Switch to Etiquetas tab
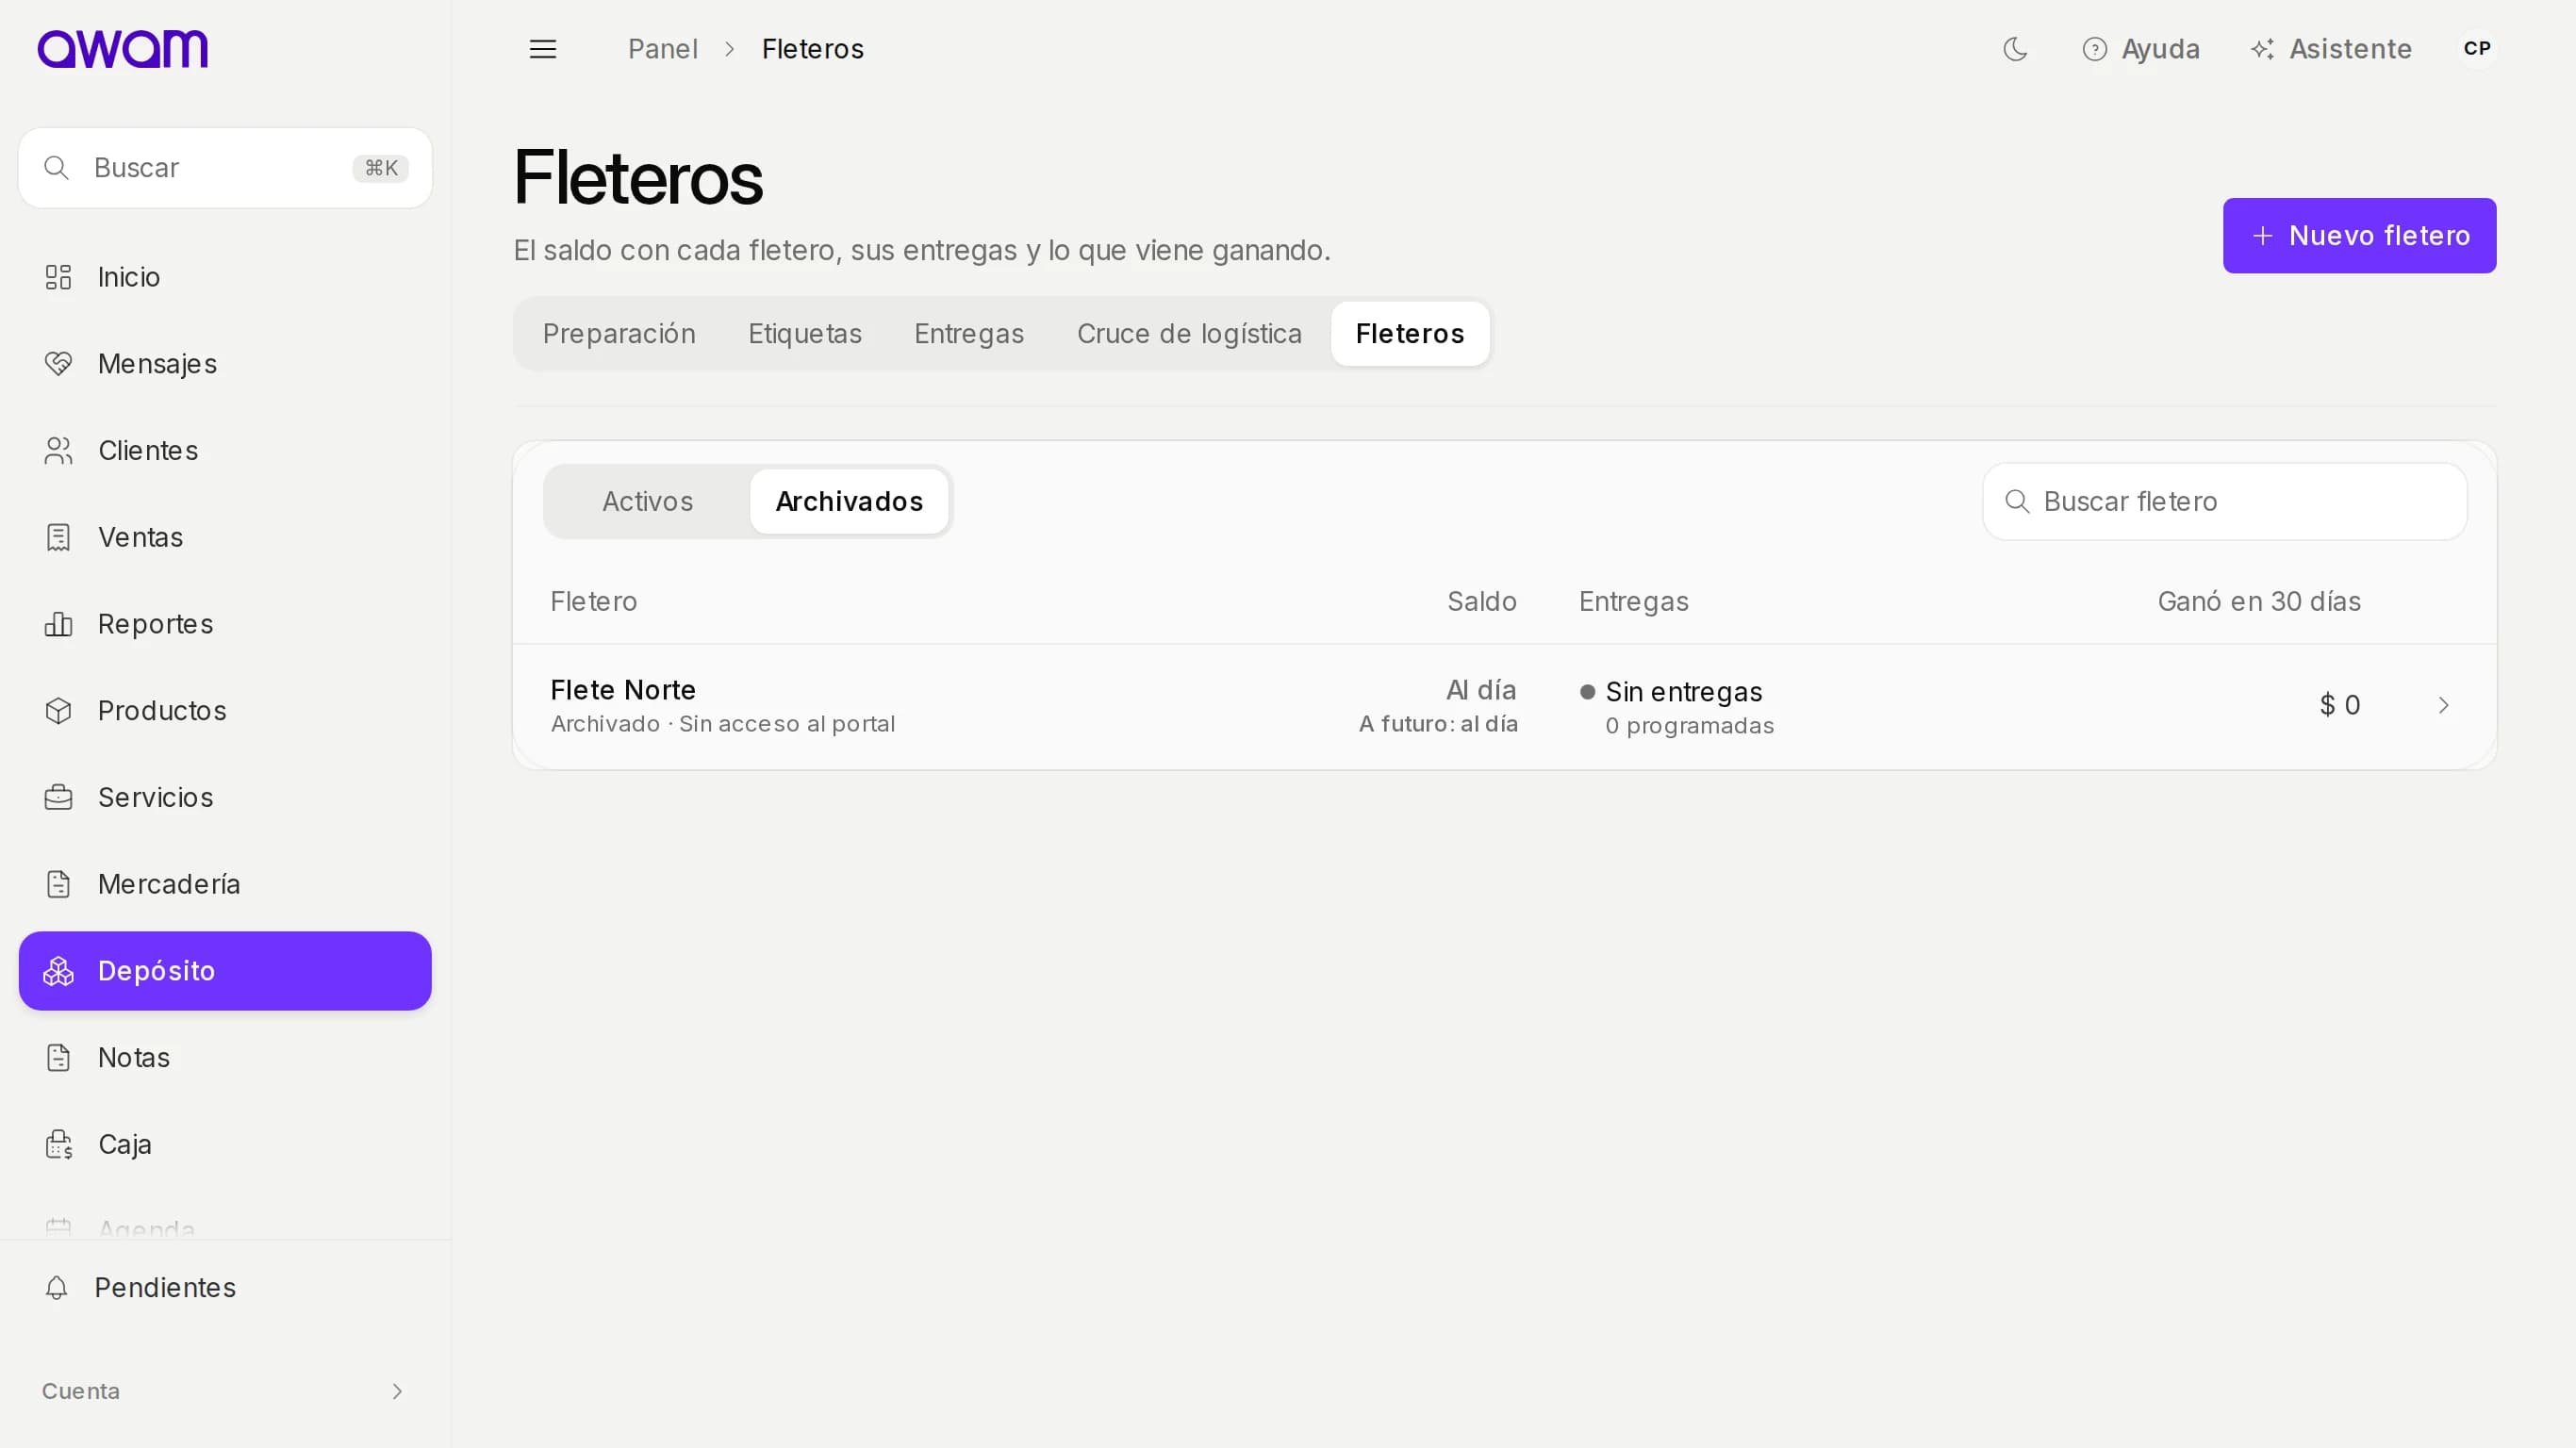This screenshot has height=1448, width=2576. (805, 334)
